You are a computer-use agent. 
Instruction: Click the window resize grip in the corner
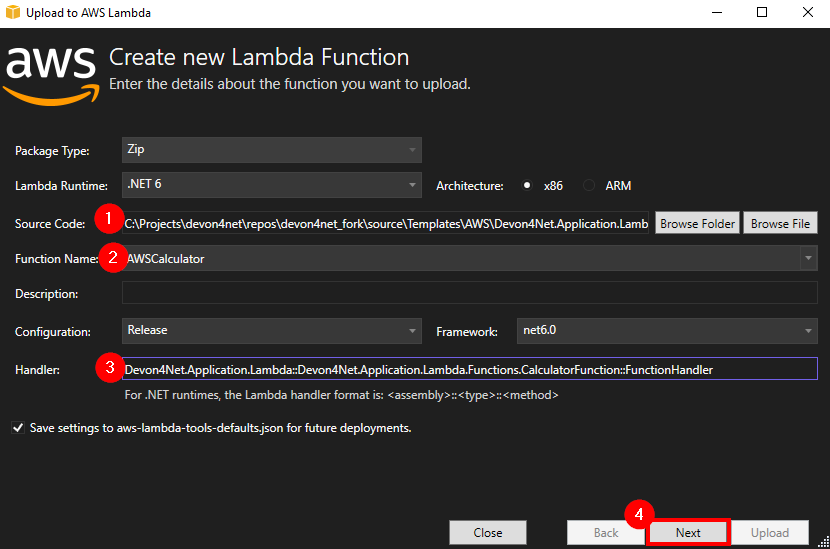pyautogui.click(x=824, y=543)
